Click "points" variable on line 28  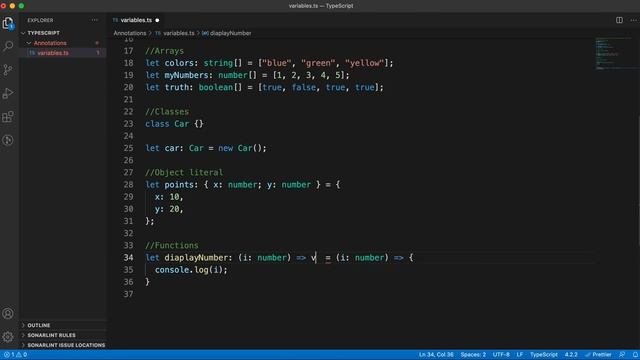(x=179, y=184)
